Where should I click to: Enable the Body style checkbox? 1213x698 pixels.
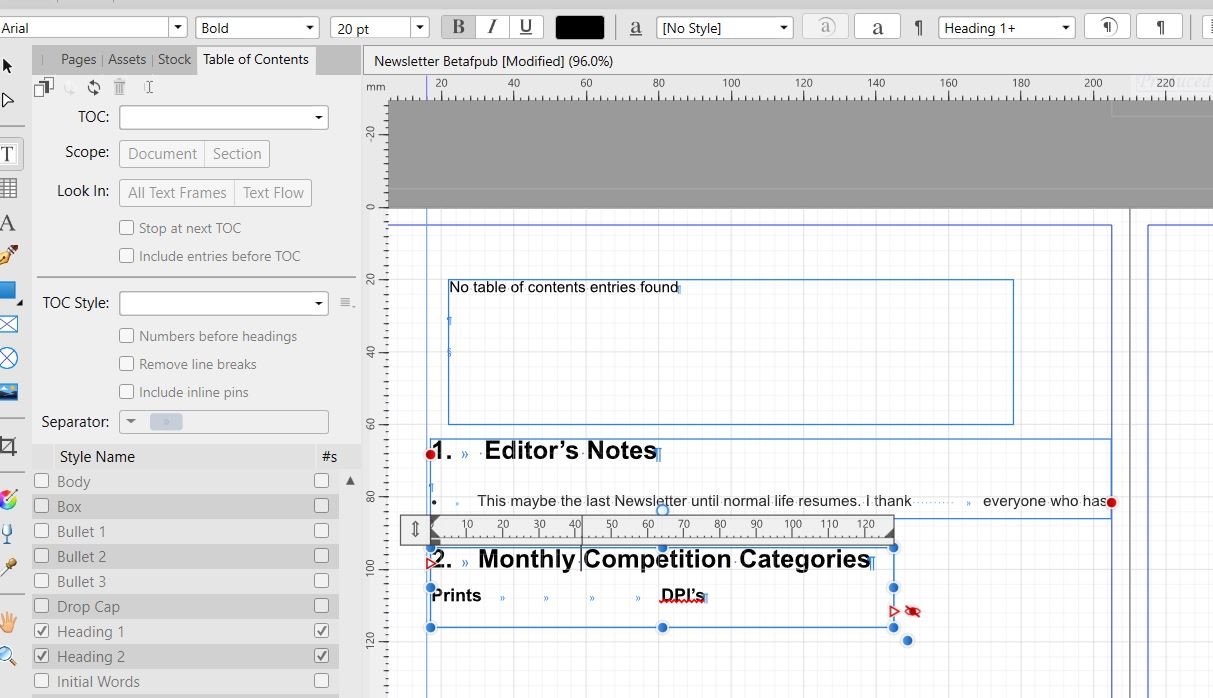tap(42, 481)
